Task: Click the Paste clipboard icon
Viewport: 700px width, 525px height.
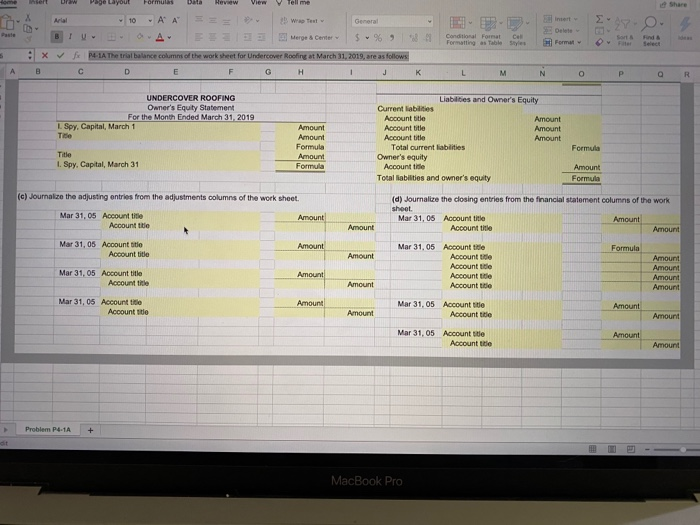Action: (8, 23)
